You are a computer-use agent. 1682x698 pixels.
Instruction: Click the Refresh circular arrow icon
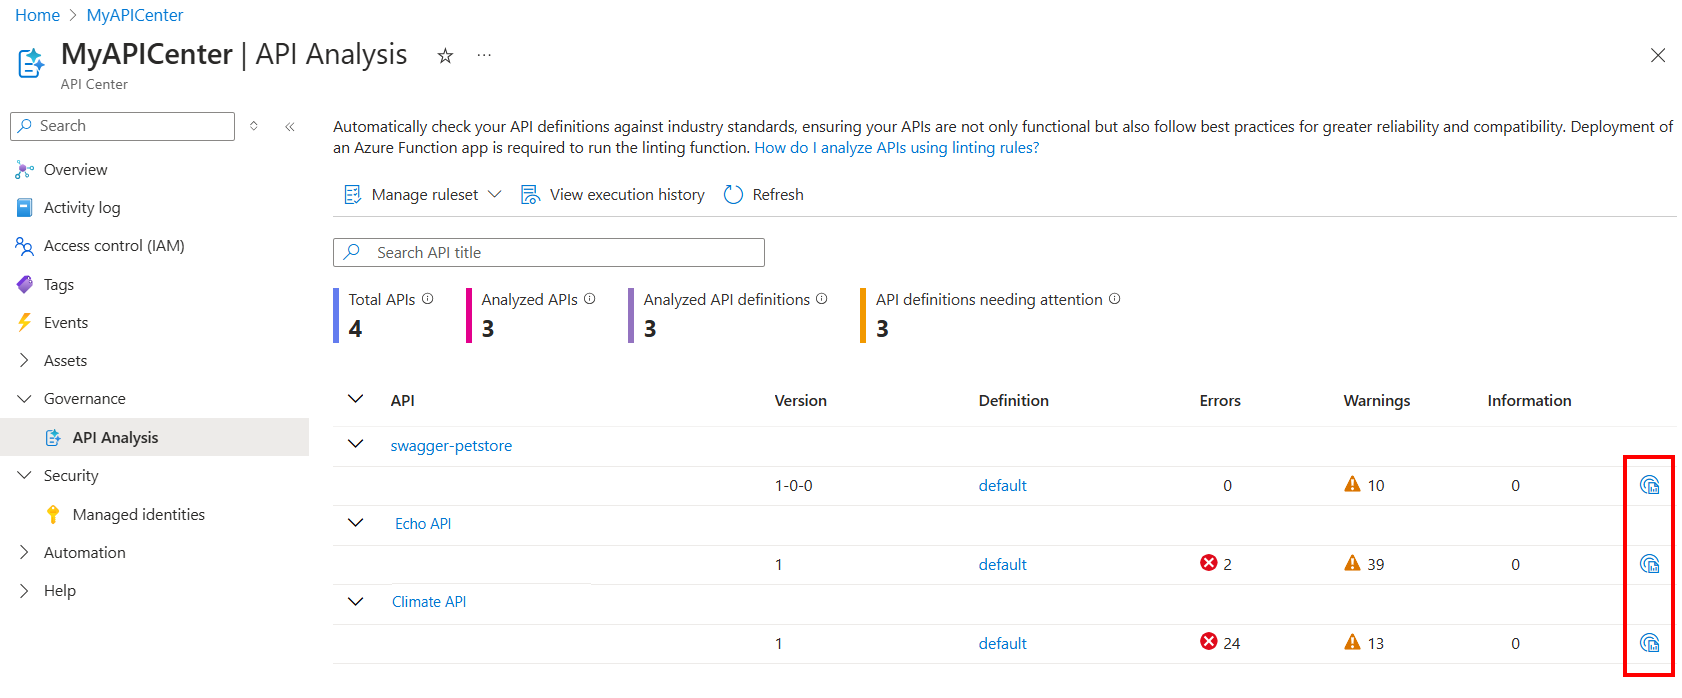(733, 195)
